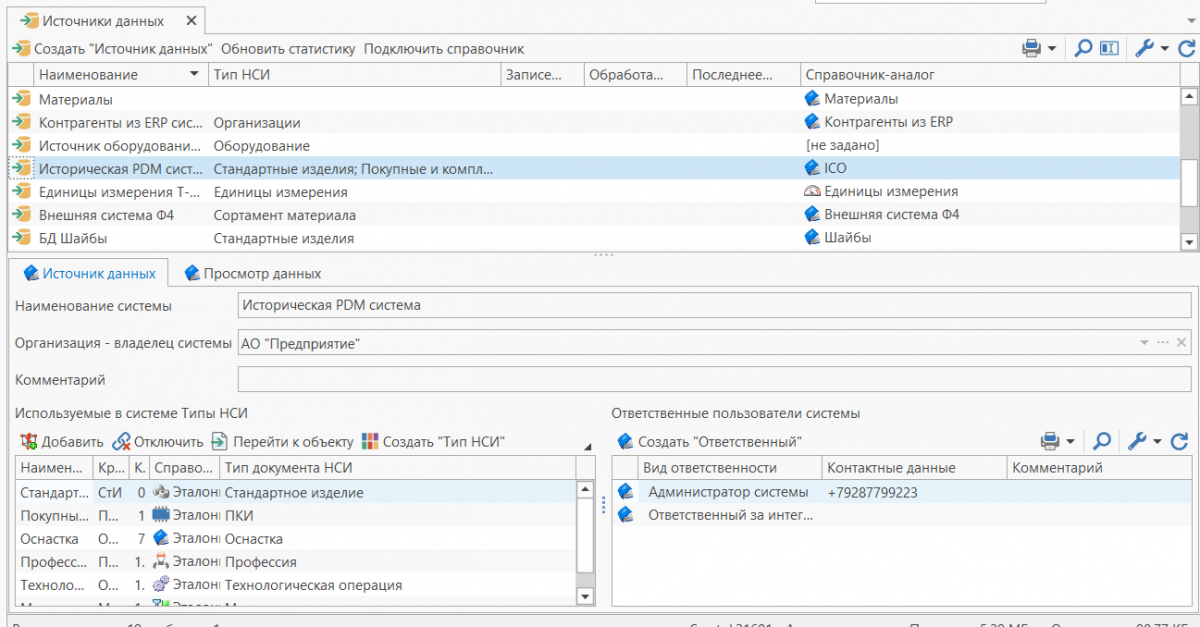Open the Организация - владелец системы dropdown
The width and height of the screenshot is (1200, 627).
coord(1144,343)
